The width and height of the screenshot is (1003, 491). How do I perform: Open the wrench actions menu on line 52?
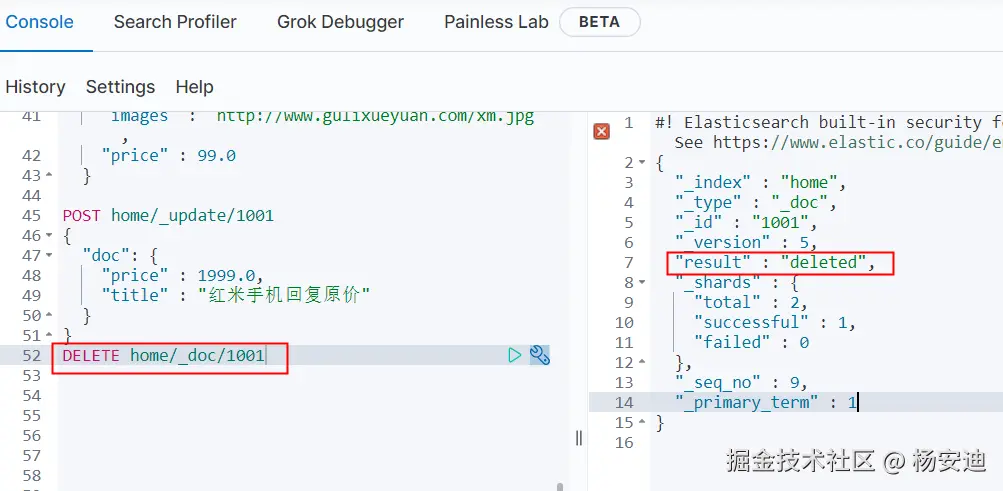[x=540, y=355]
